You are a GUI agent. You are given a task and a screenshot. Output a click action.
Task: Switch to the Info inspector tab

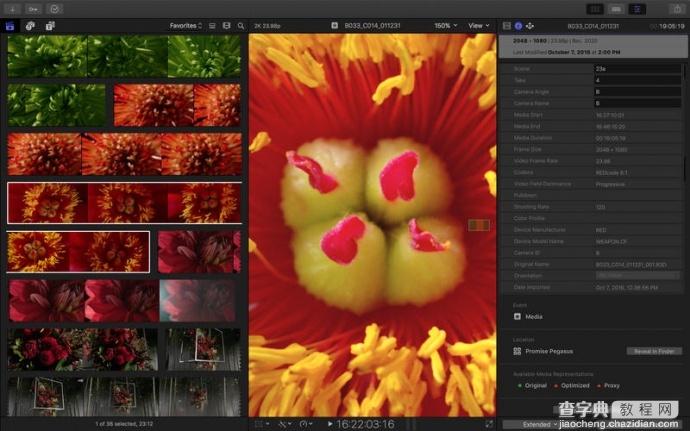pyautogui.click(x=517, y=25)
